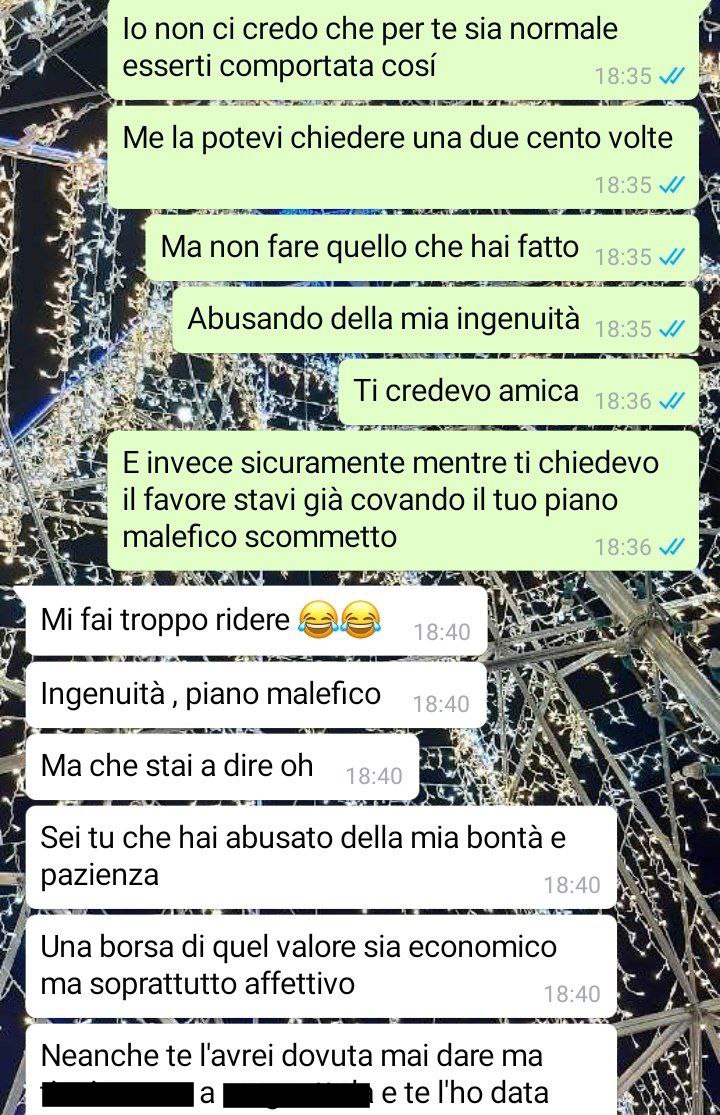The image size is (720, 1115).
Task: Tap the 'Una borsa di quel valore' message
Action: pyautogui.click(x=321, y=966)
